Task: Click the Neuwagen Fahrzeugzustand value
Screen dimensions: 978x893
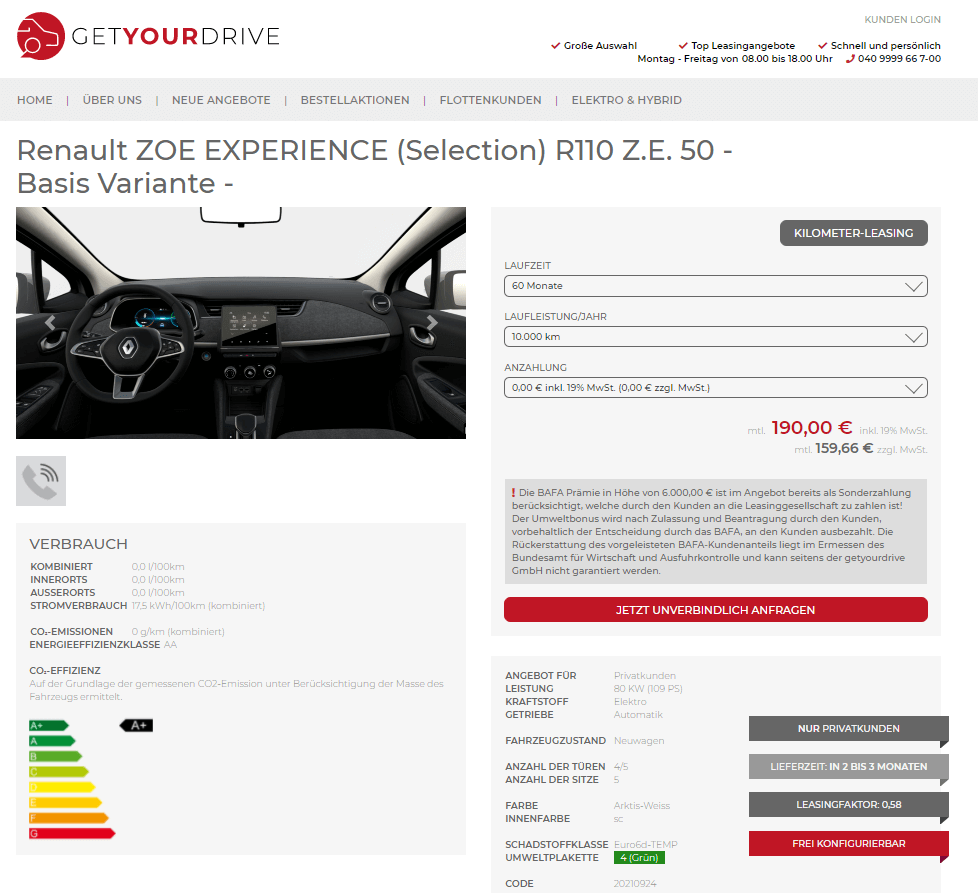Action: tap(639, 741)
